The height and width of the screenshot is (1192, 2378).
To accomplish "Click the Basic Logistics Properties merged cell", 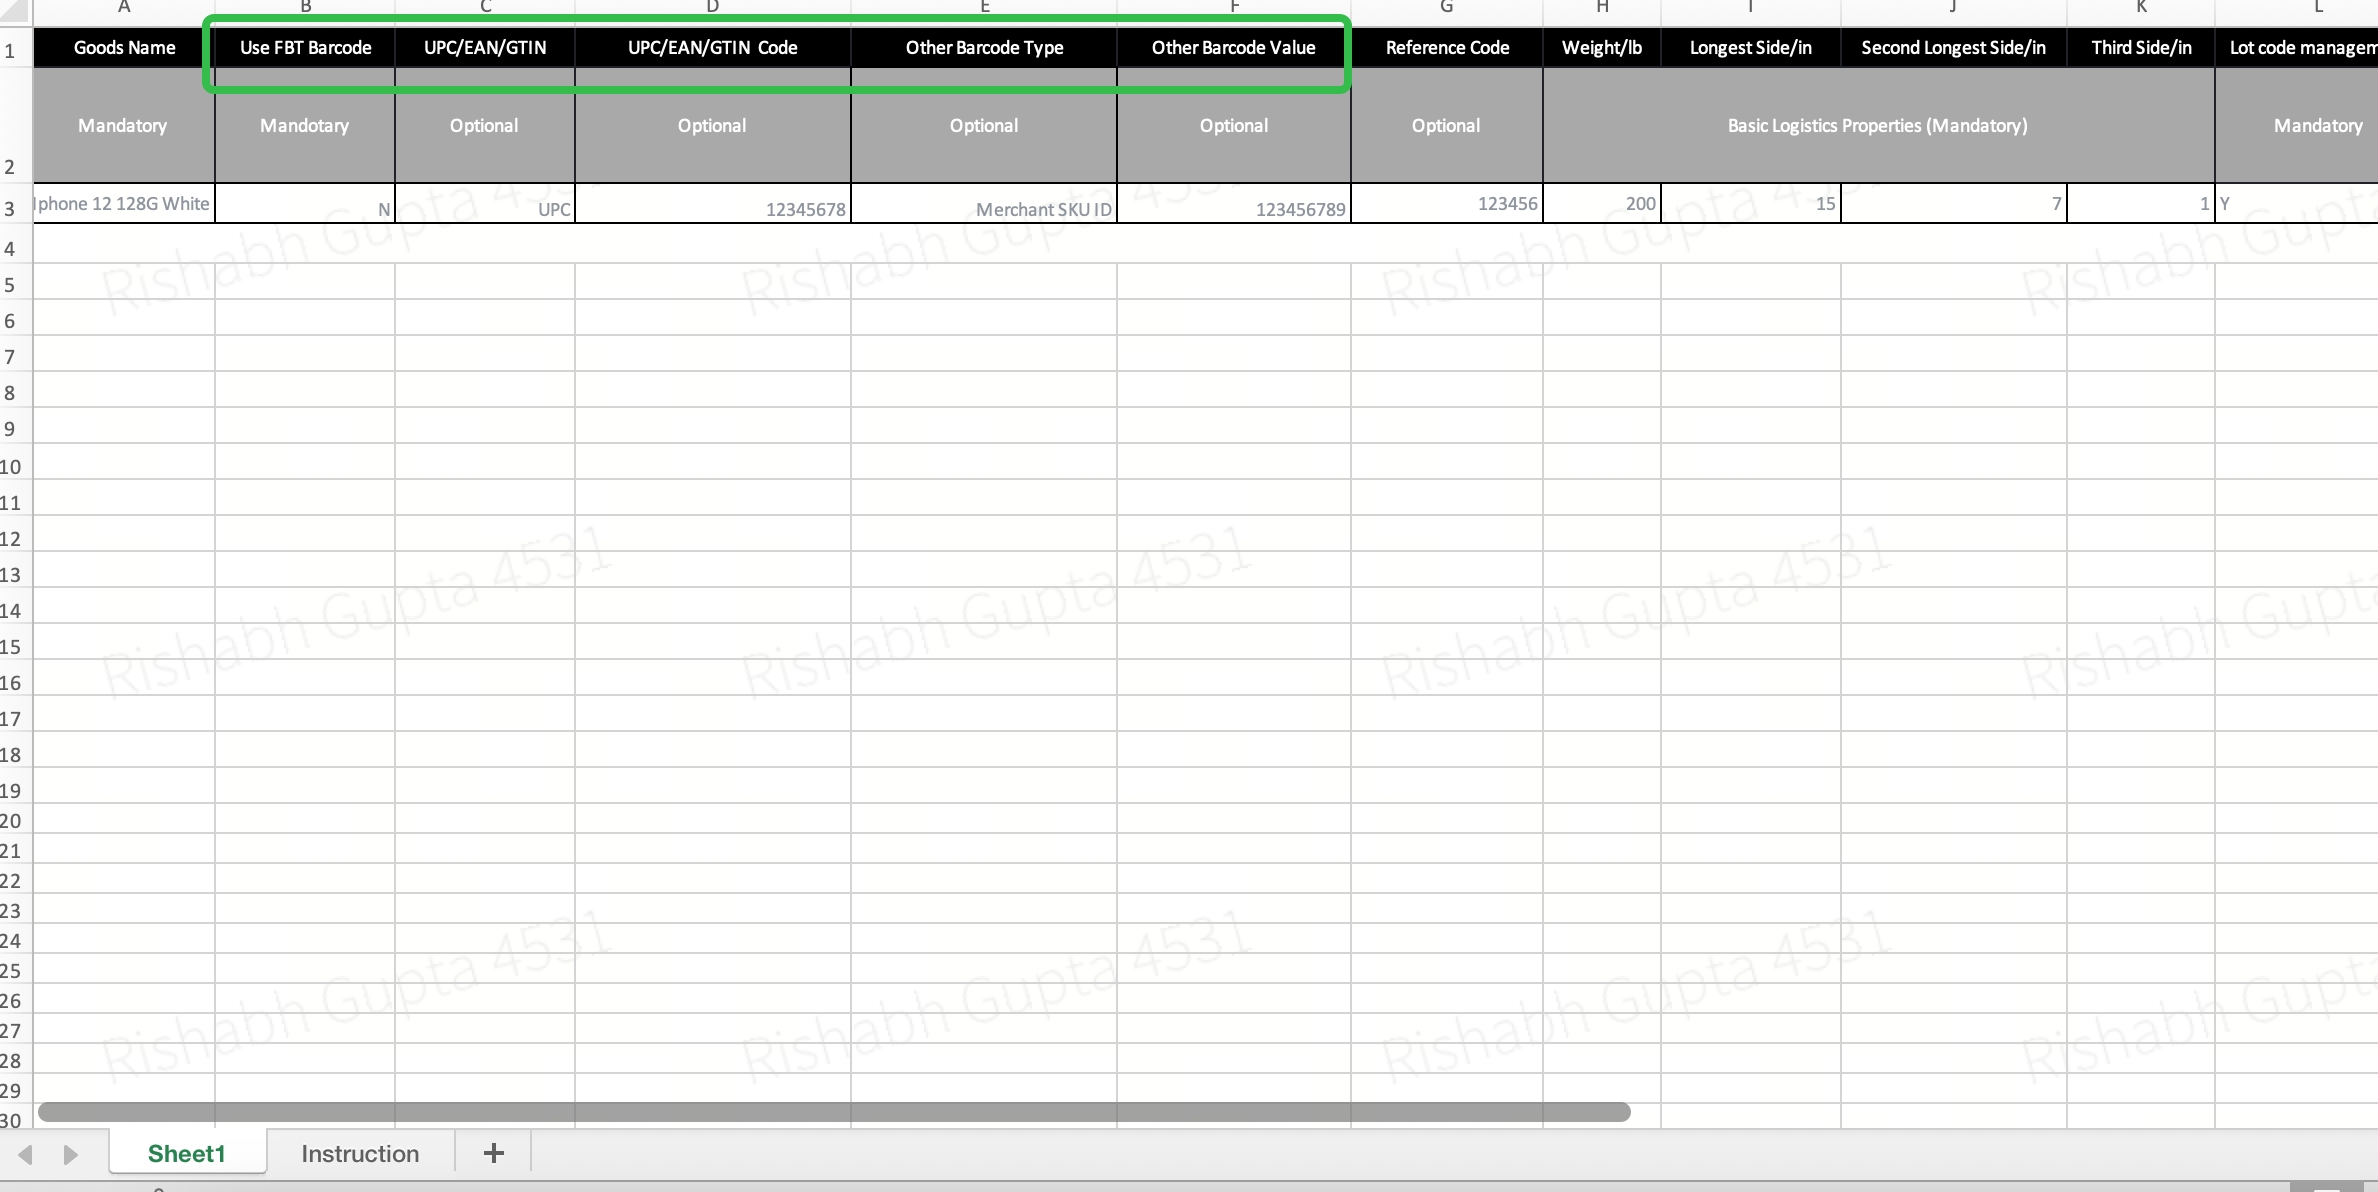I will click(x=1877, y=126).
